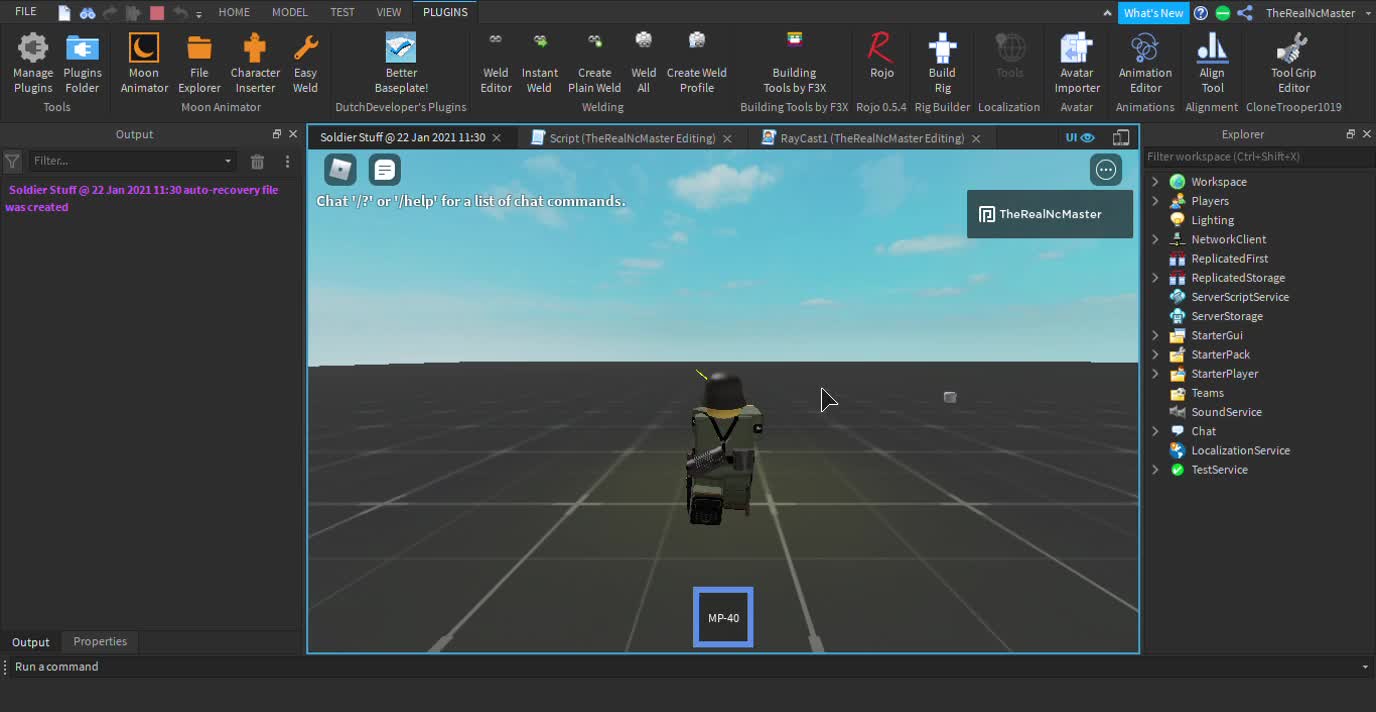Viewport: 1376px width, 712px height.
Task: Switch to the VIEW ribbon tab
Action: coord(389,12)
